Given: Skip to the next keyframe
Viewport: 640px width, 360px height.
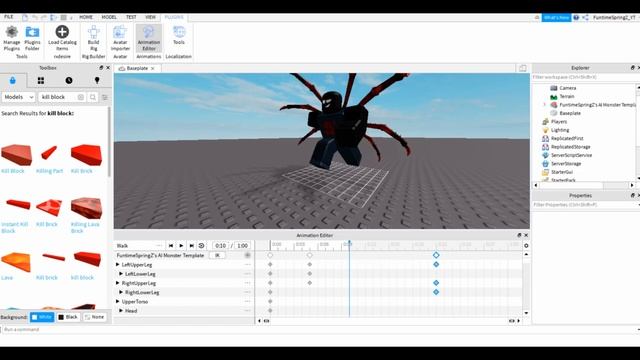Looking at the screenshot, I should 191,246.
